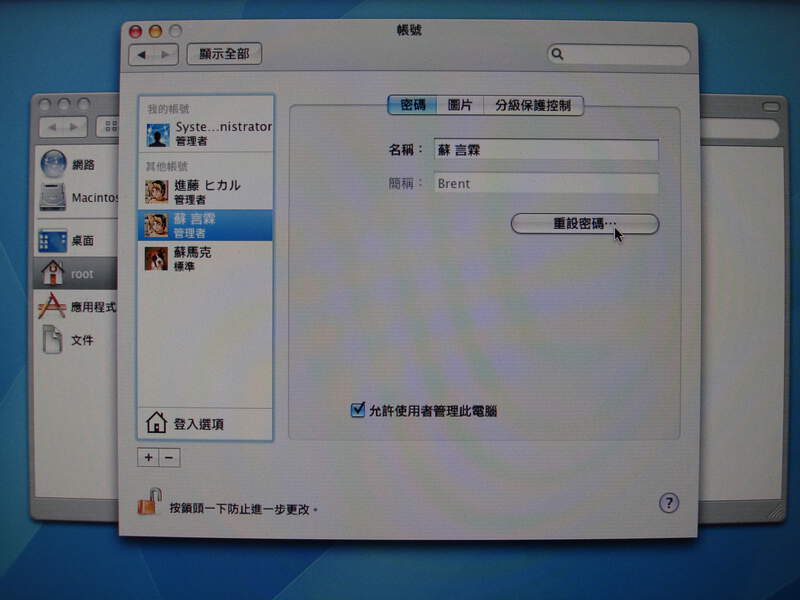Select the 進藤 ヒカル account avatar
This screenshot has width=800, height=600.
click(157, 192)
